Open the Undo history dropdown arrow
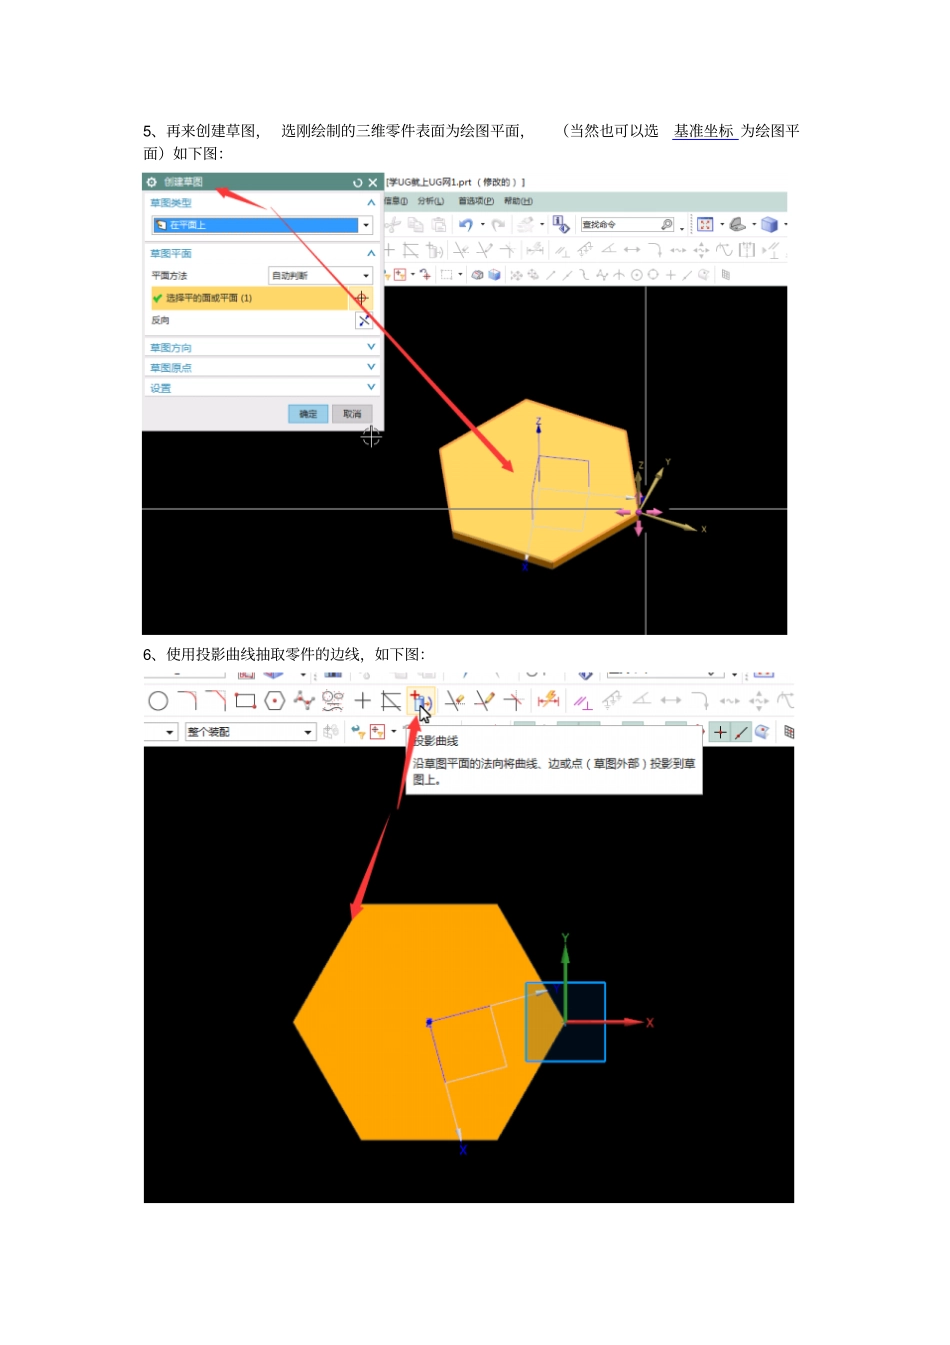 coord(483,225)
